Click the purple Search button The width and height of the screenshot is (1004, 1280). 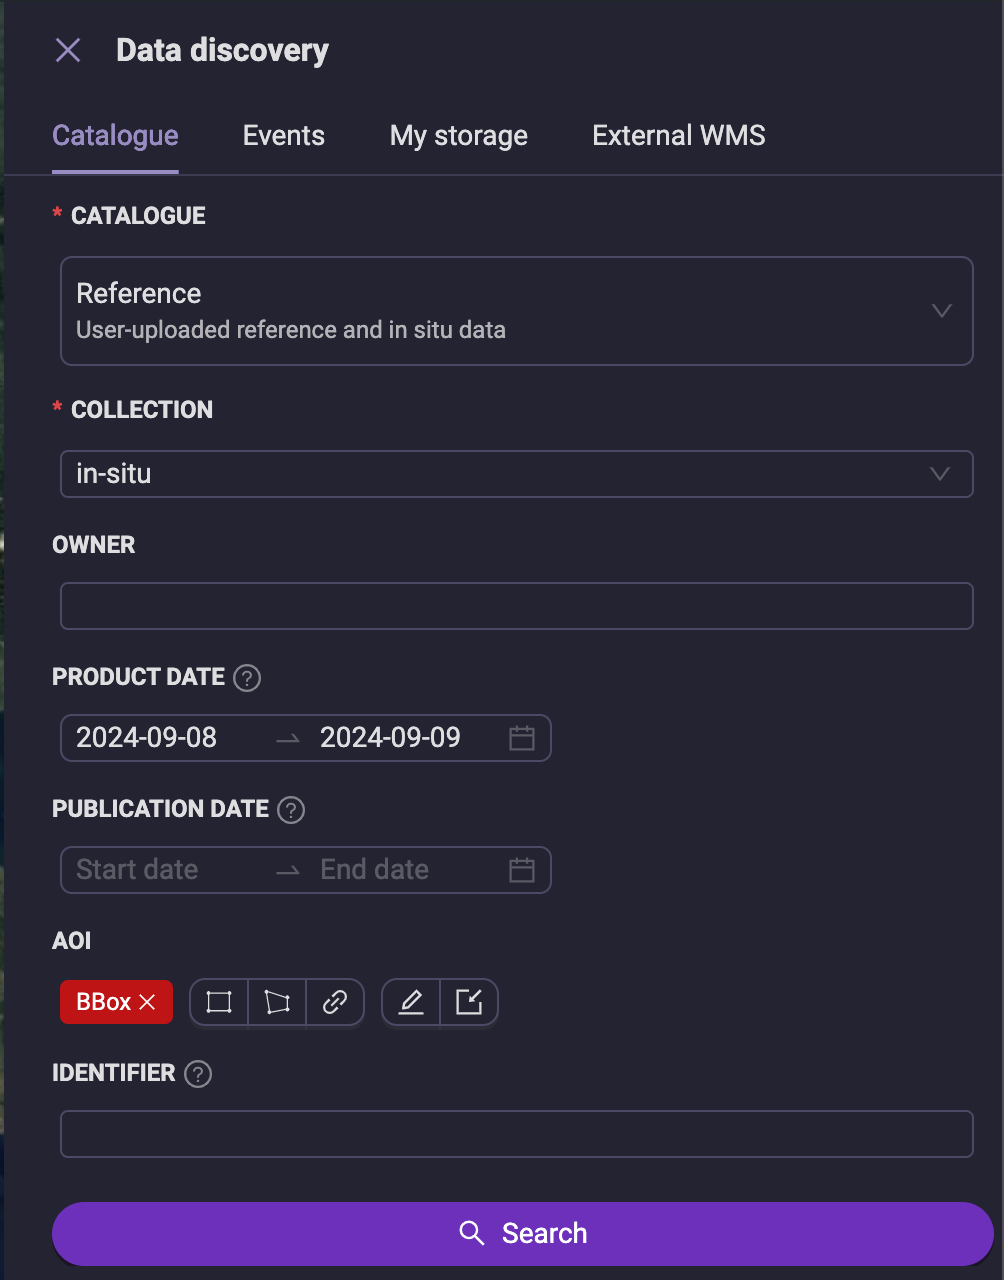(x=523, y=1233)
